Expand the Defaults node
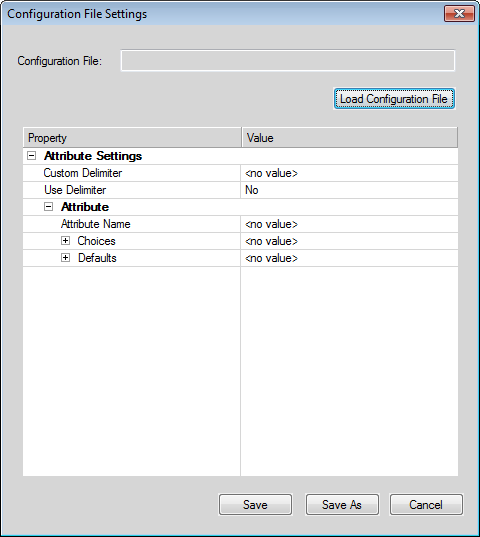Viewport: 480px width, 537px height. point(65,258)
